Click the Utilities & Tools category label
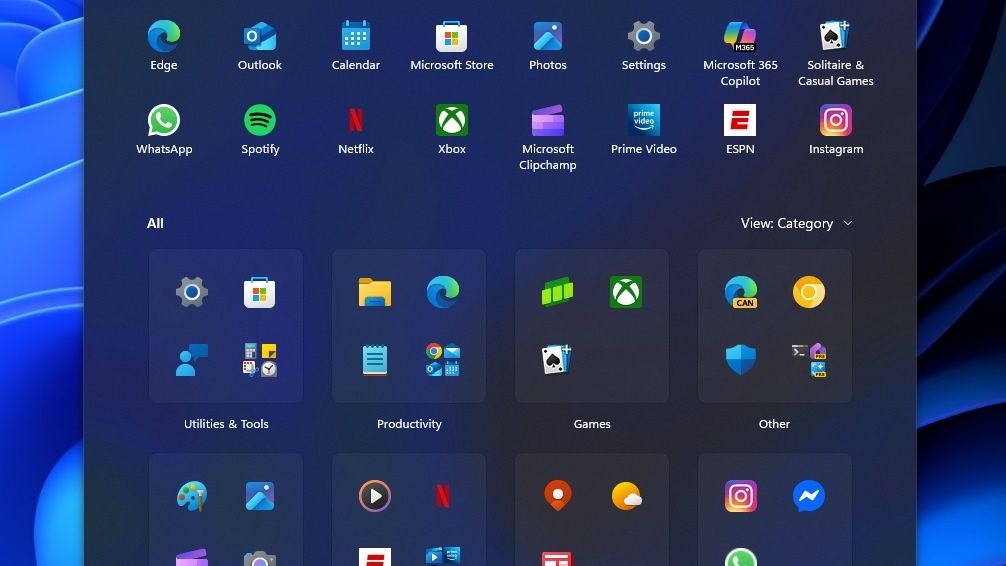This screenshot has width=1006, height=566. click(226, 424)
